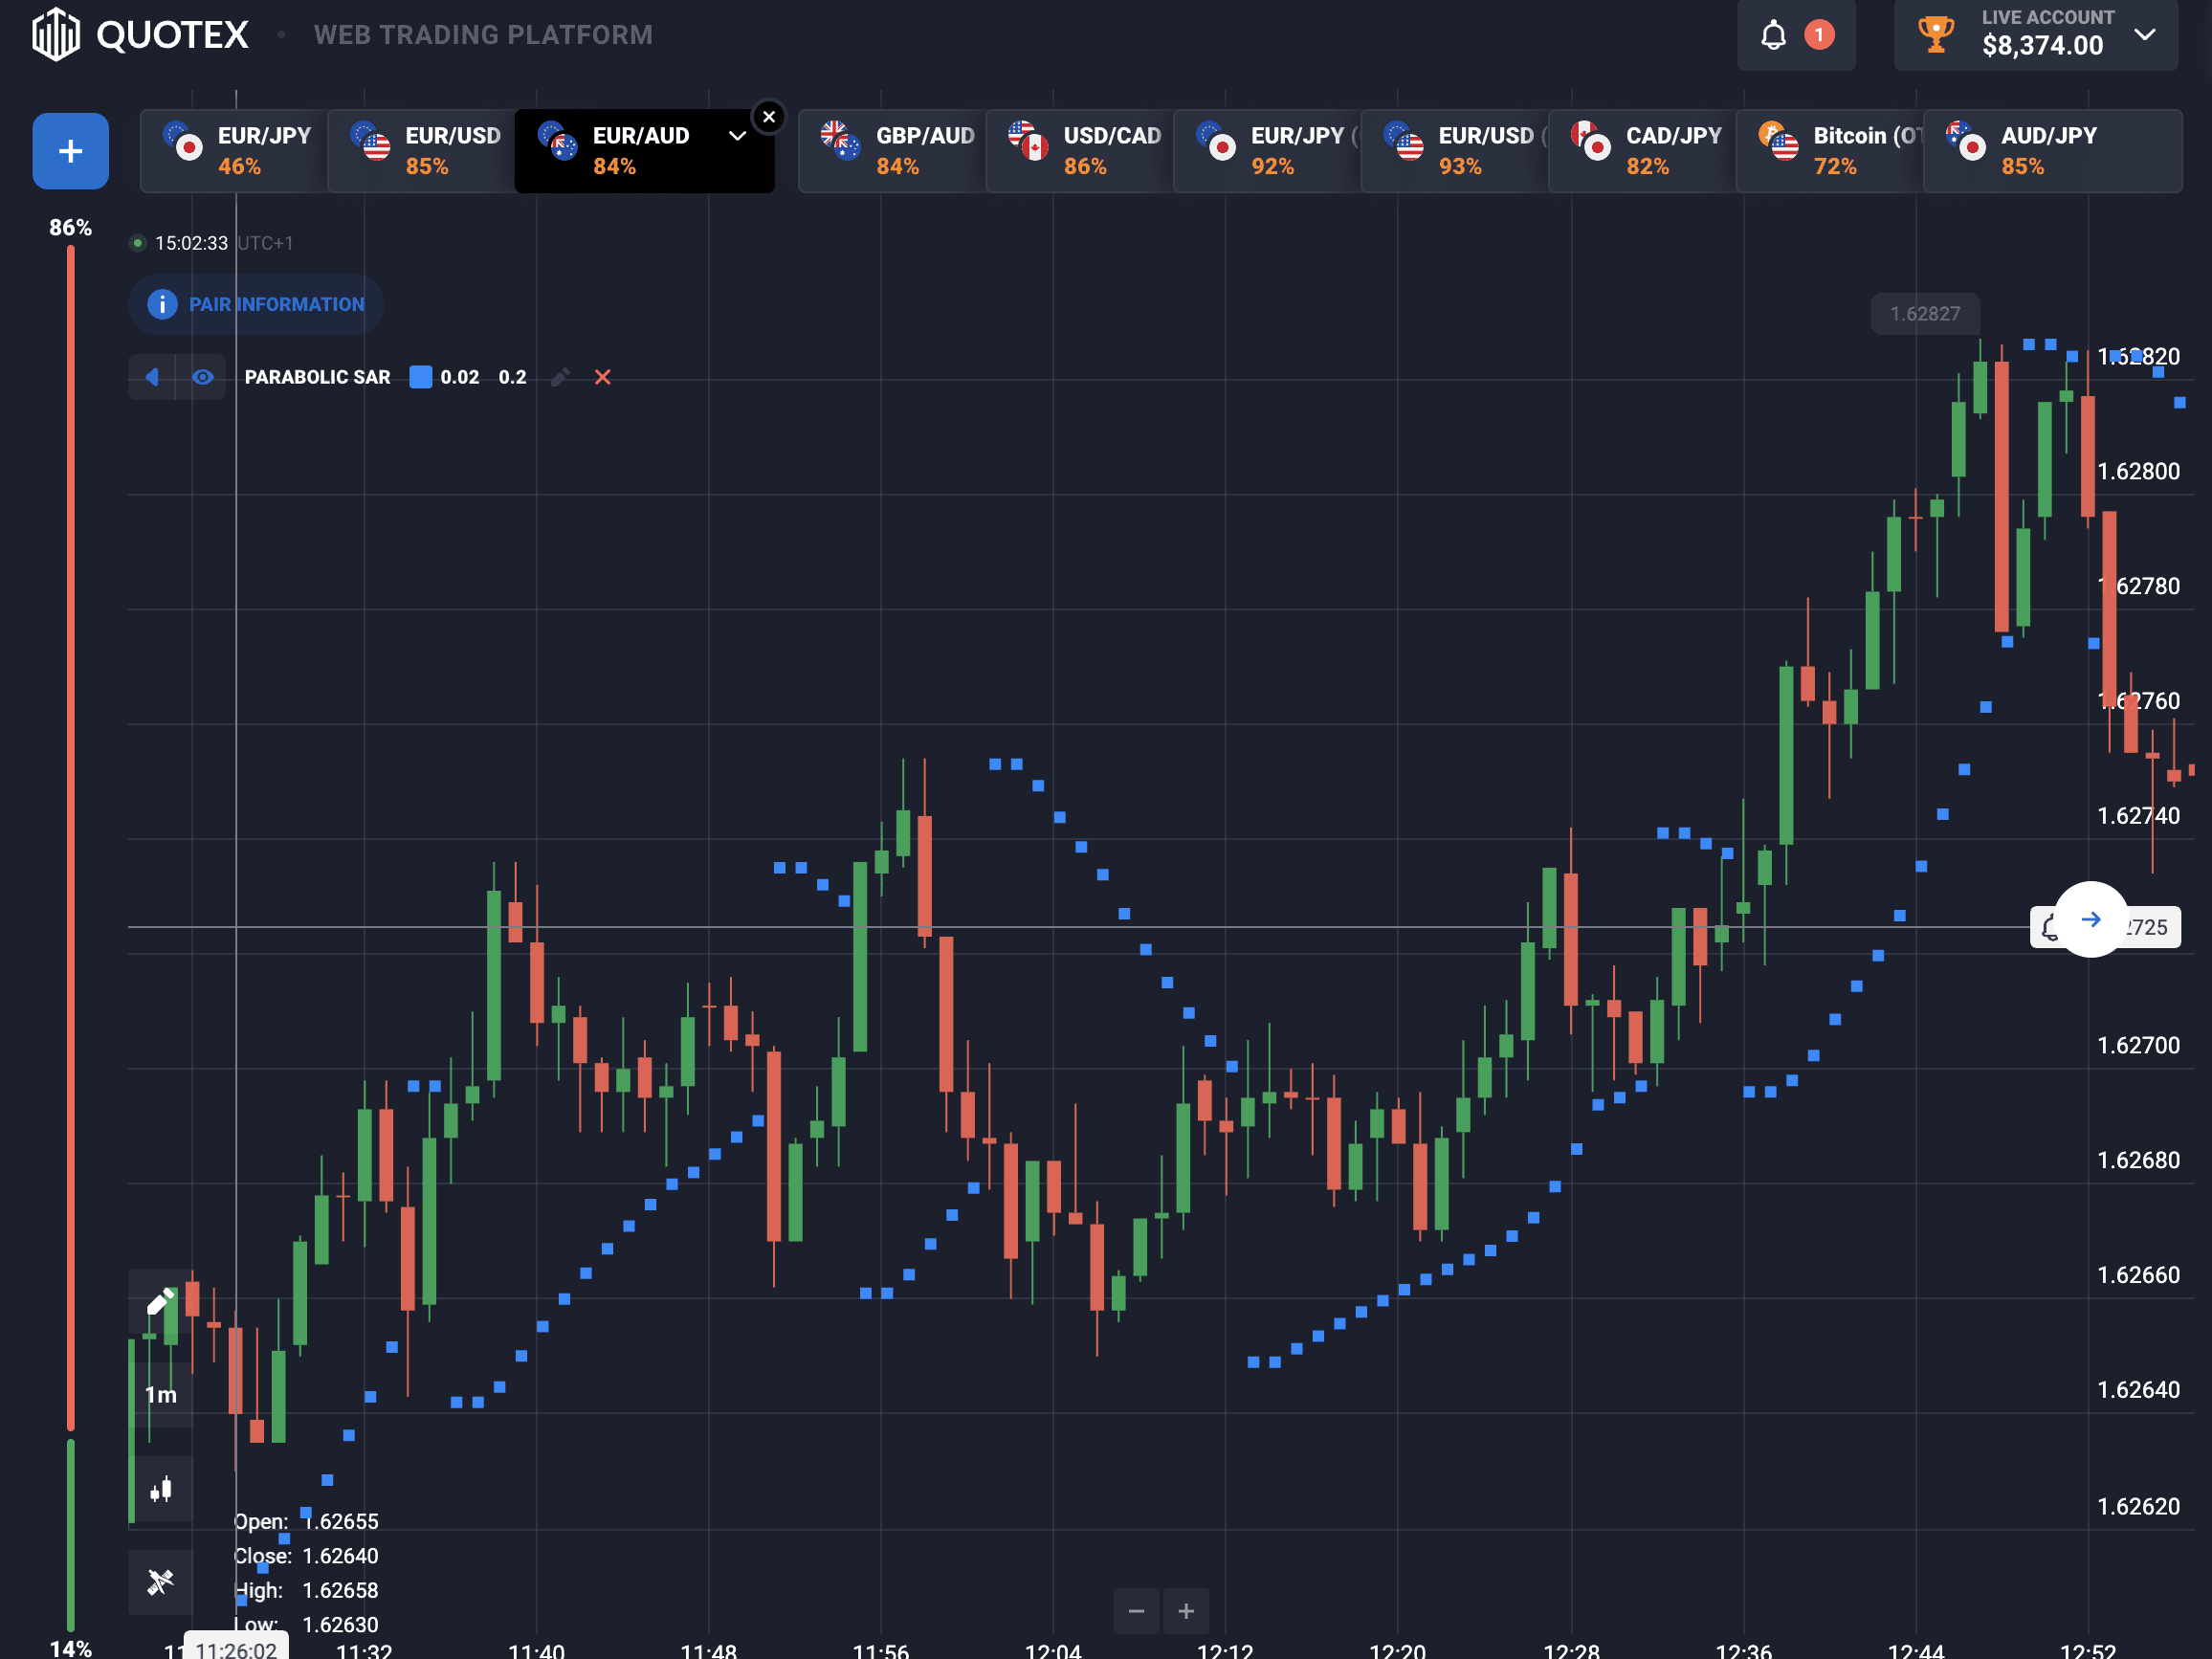Click Parabolic SAR blue color swatch
This screenshot has height=1659, width=2212.
pyautogui.click(x=421, y=377)
